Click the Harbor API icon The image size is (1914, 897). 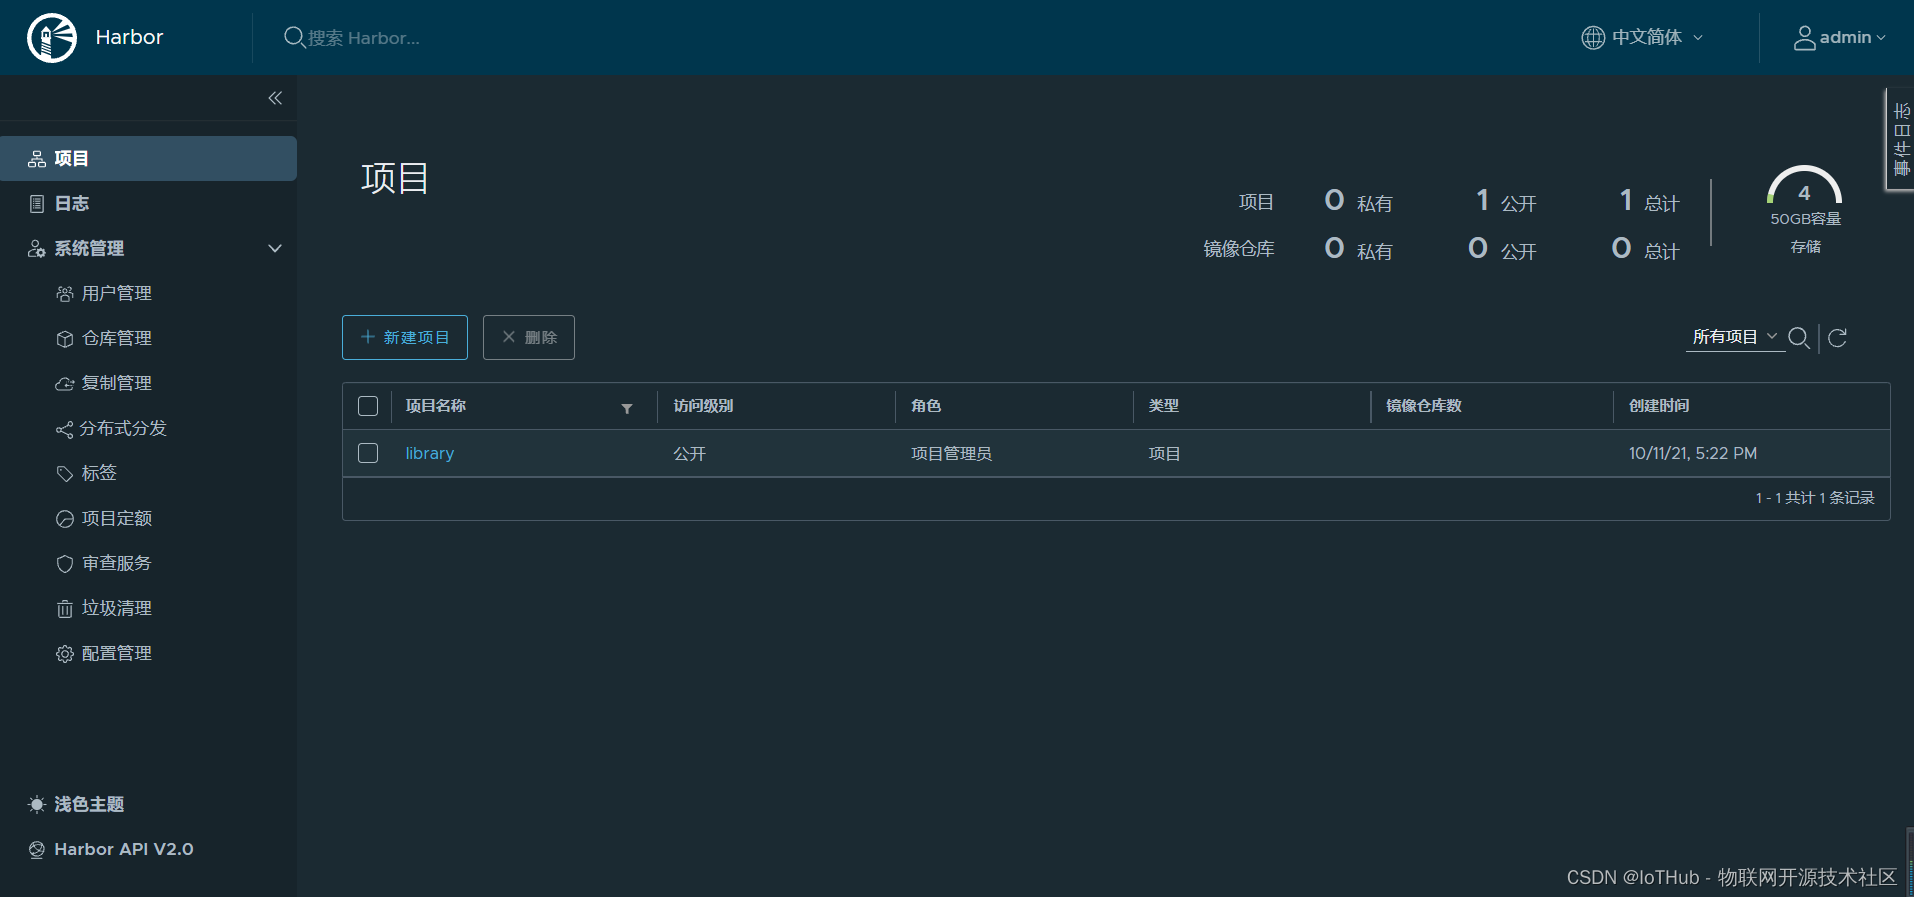pyautogui.click(x=37, y=850)
